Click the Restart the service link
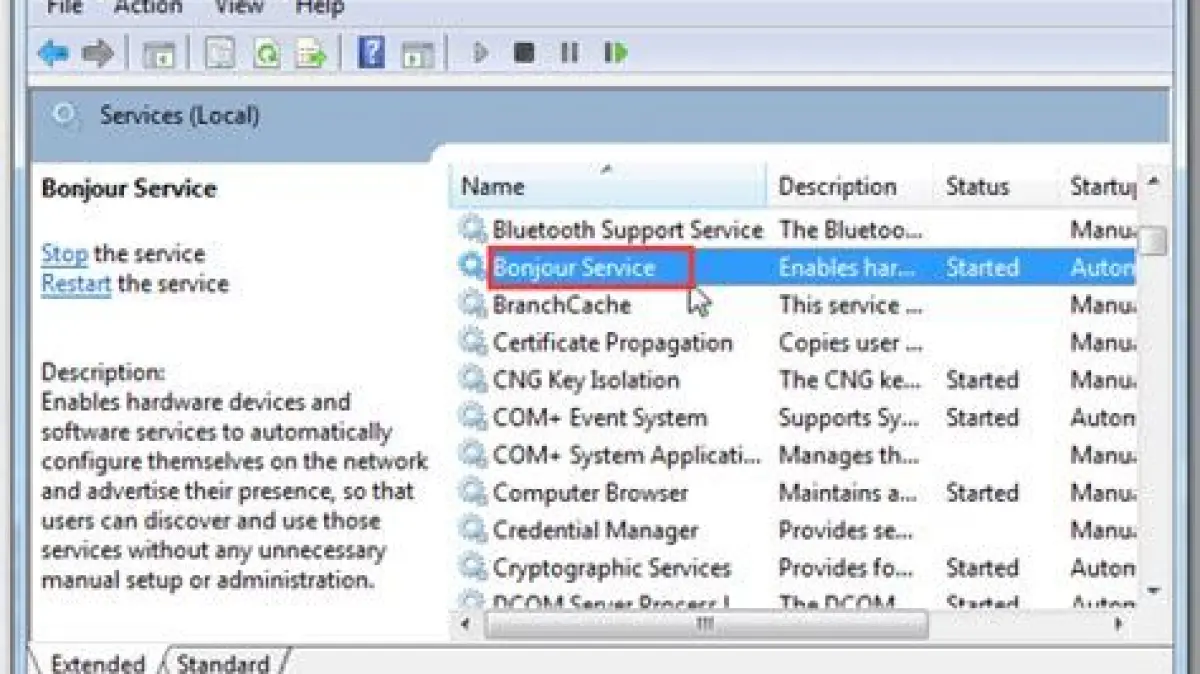 [x=76, y=284]
